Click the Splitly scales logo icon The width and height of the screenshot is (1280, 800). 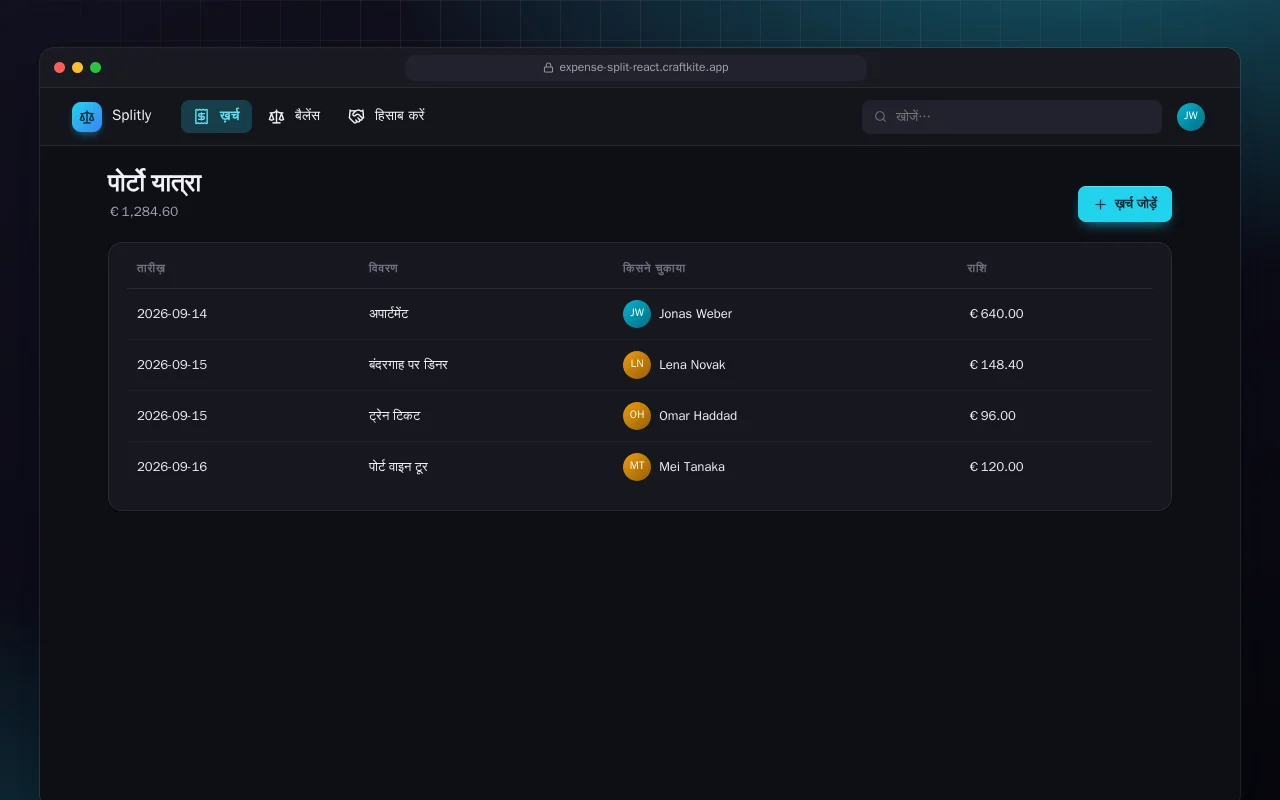pos(87,117)
